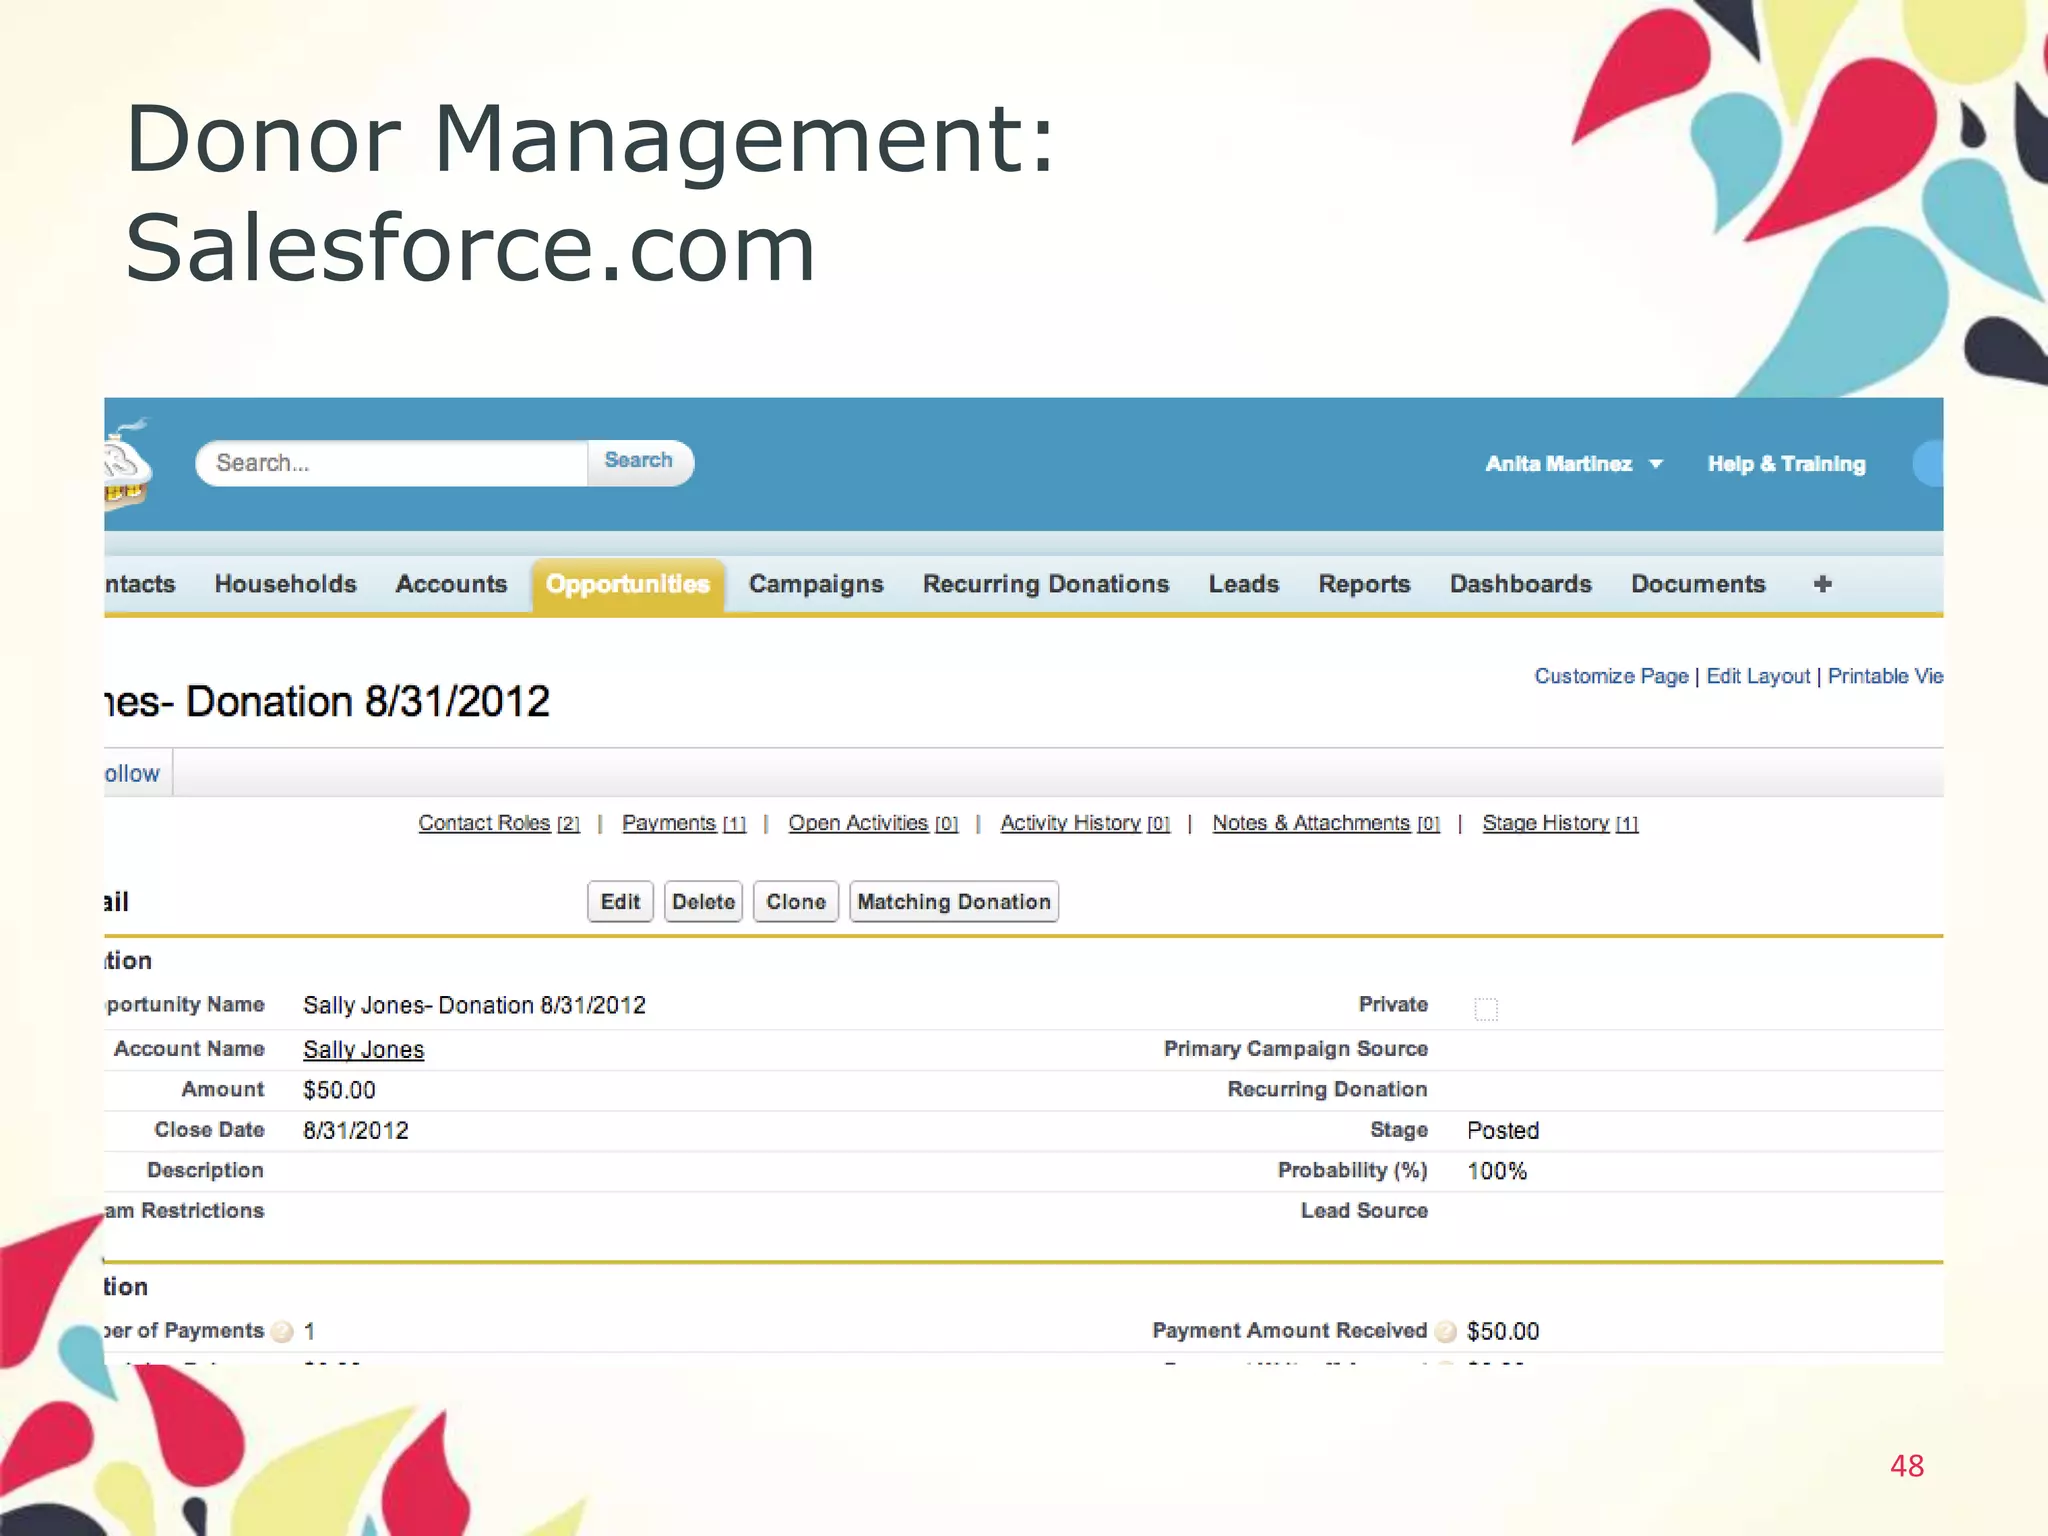Open the Sally Jones account link
The image size is (2048, 1536).
tap(364, 1050)
